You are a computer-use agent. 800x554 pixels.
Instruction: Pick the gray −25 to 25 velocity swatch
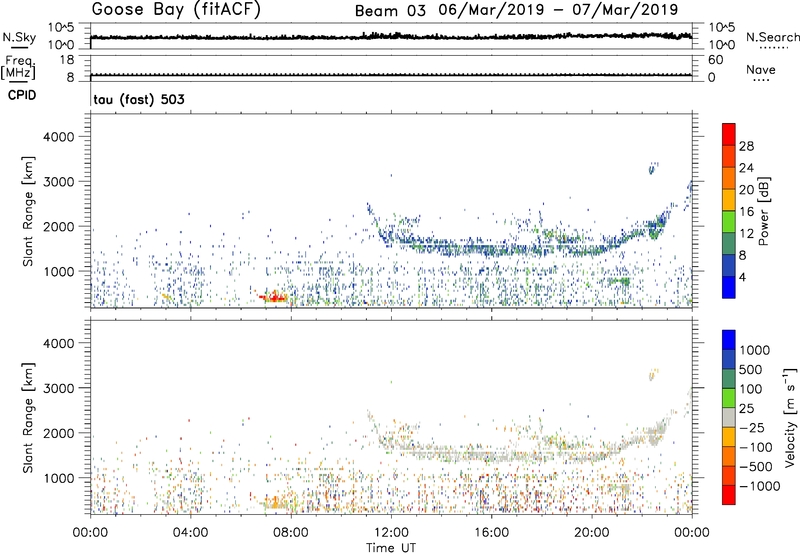[729, 417]
